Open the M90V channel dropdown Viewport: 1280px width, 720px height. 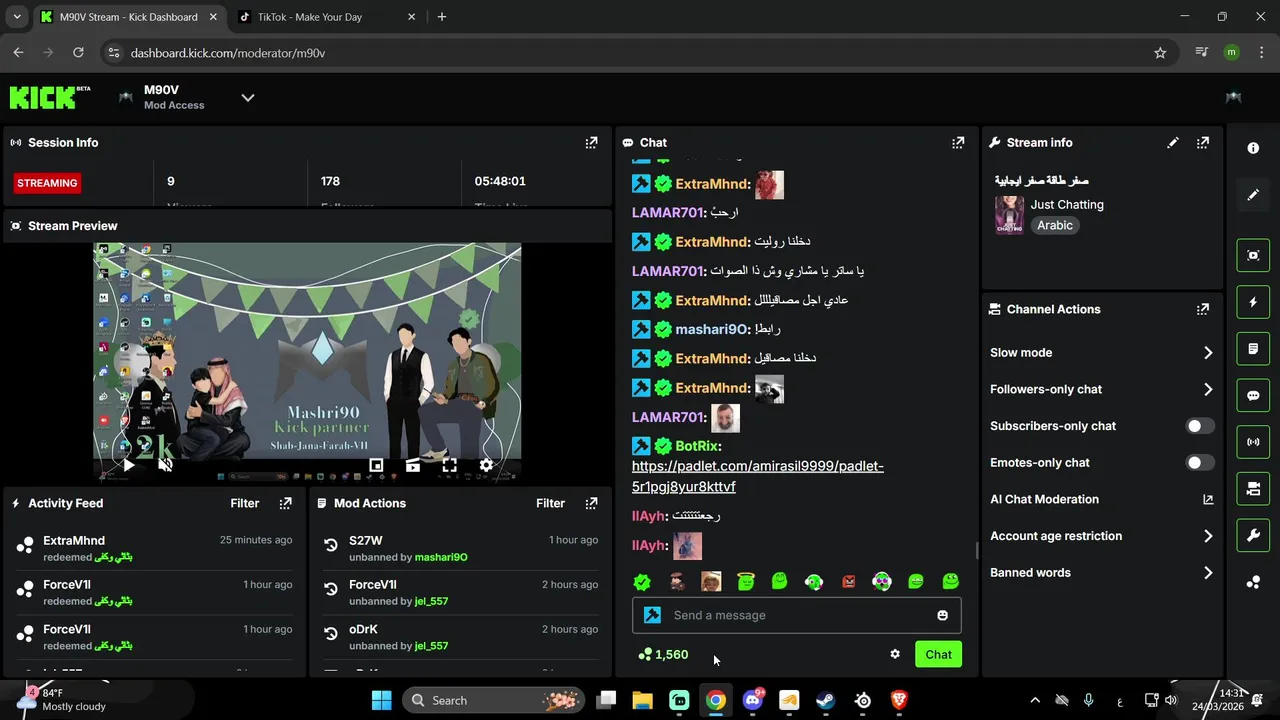248,97
